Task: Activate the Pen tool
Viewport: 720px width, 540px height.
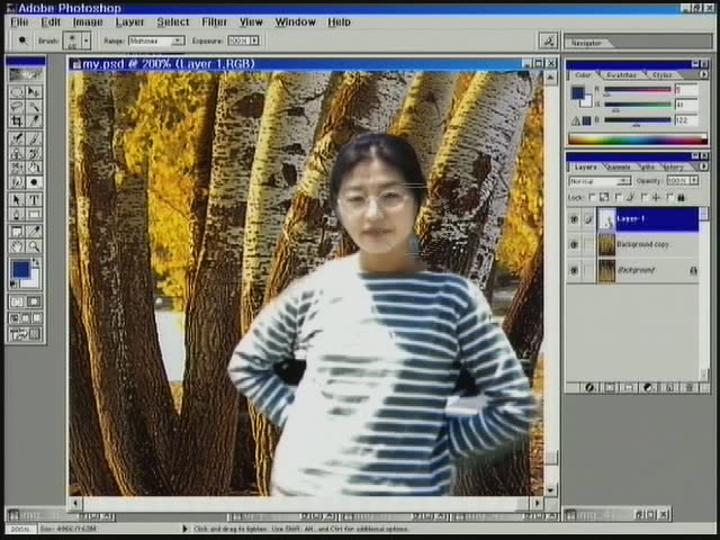Action: pos(17,214)
